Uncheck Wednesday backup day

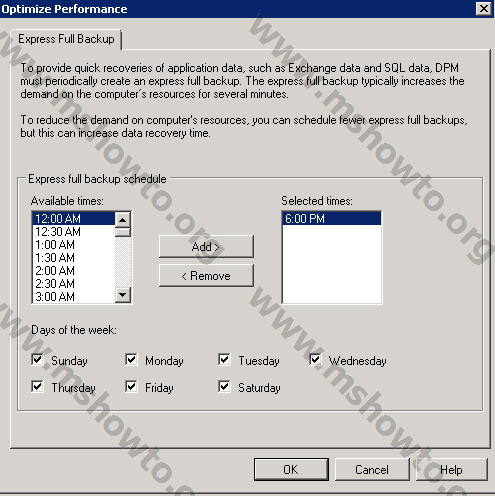pyautogui.click(x=315, y=360)
